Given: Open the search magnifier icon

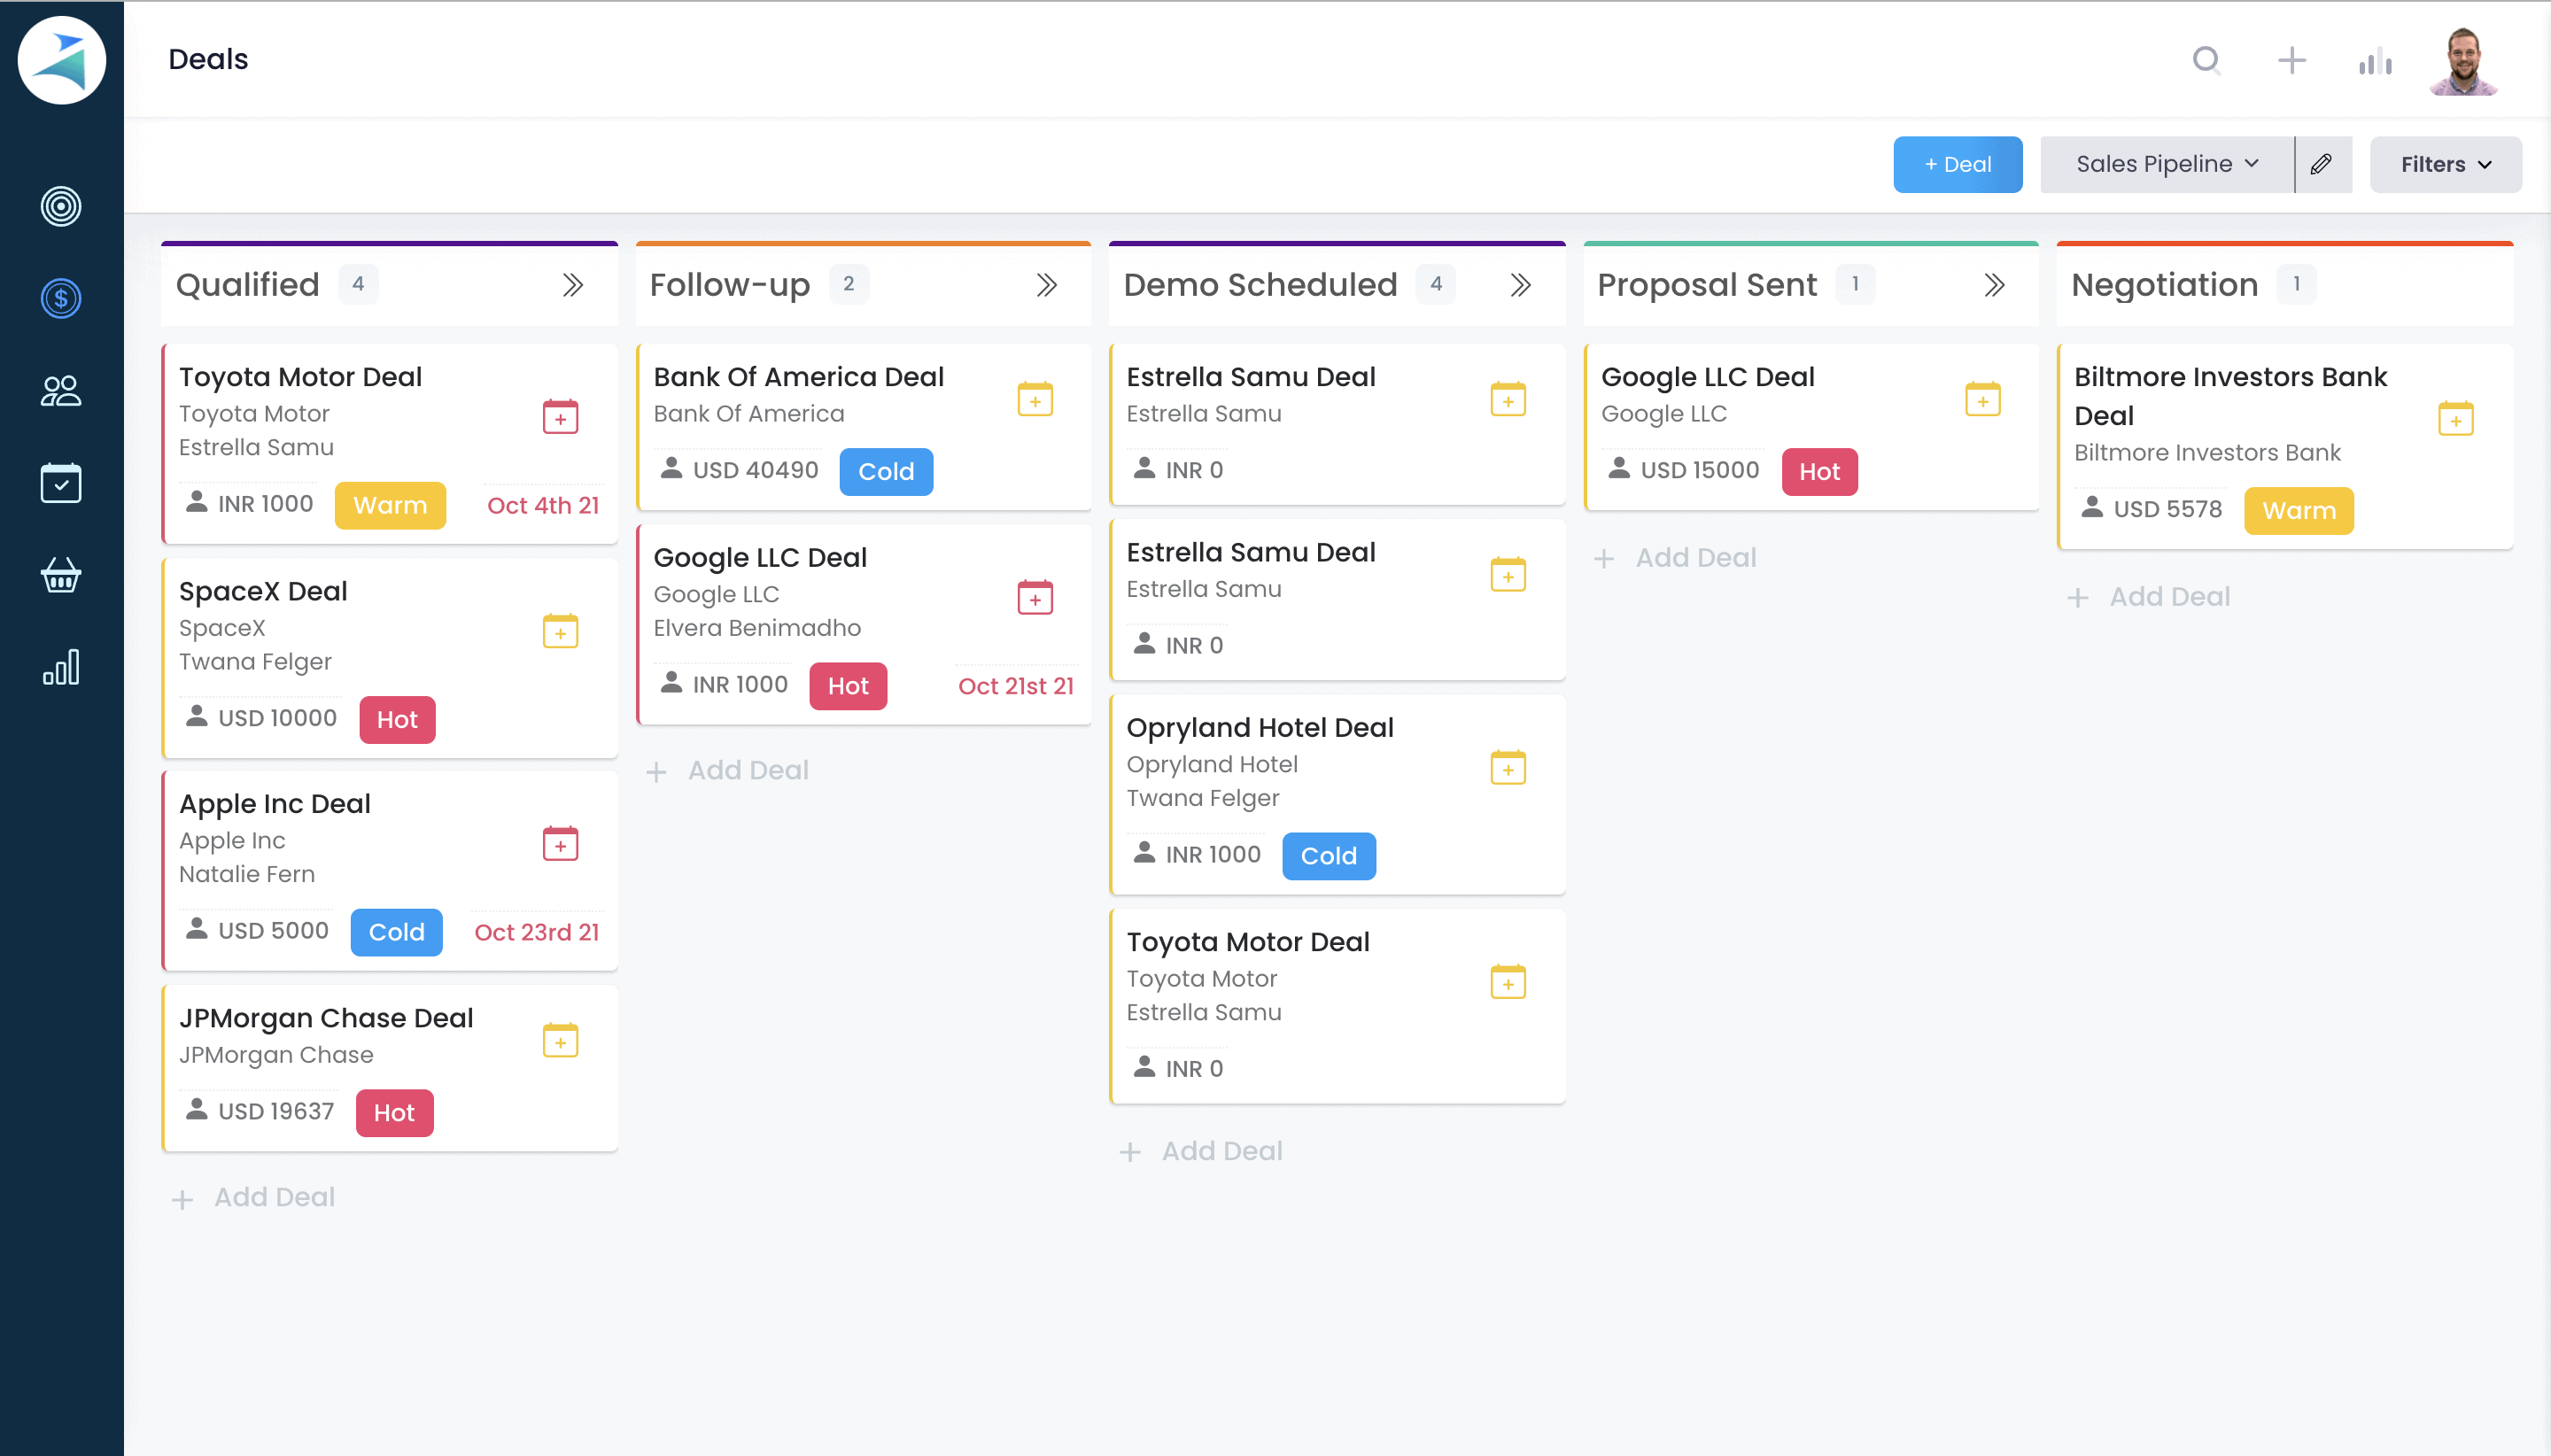Looking at the screenshot, I should coord(2206,61).
